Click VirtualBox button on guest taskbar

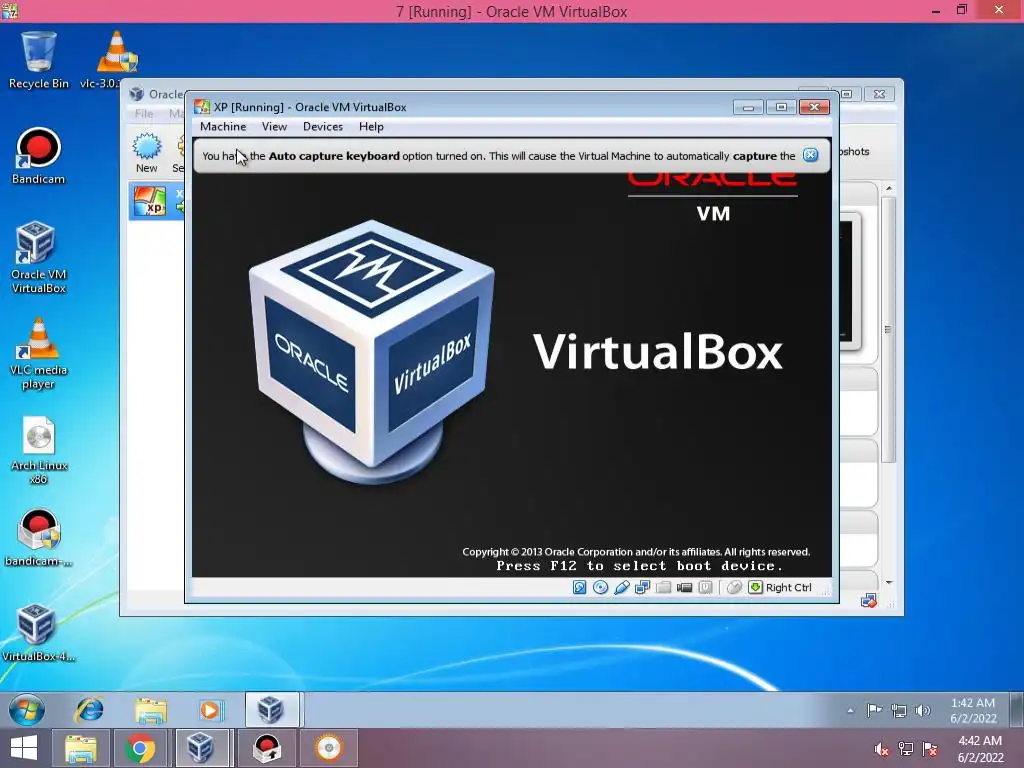coord(271,710)
